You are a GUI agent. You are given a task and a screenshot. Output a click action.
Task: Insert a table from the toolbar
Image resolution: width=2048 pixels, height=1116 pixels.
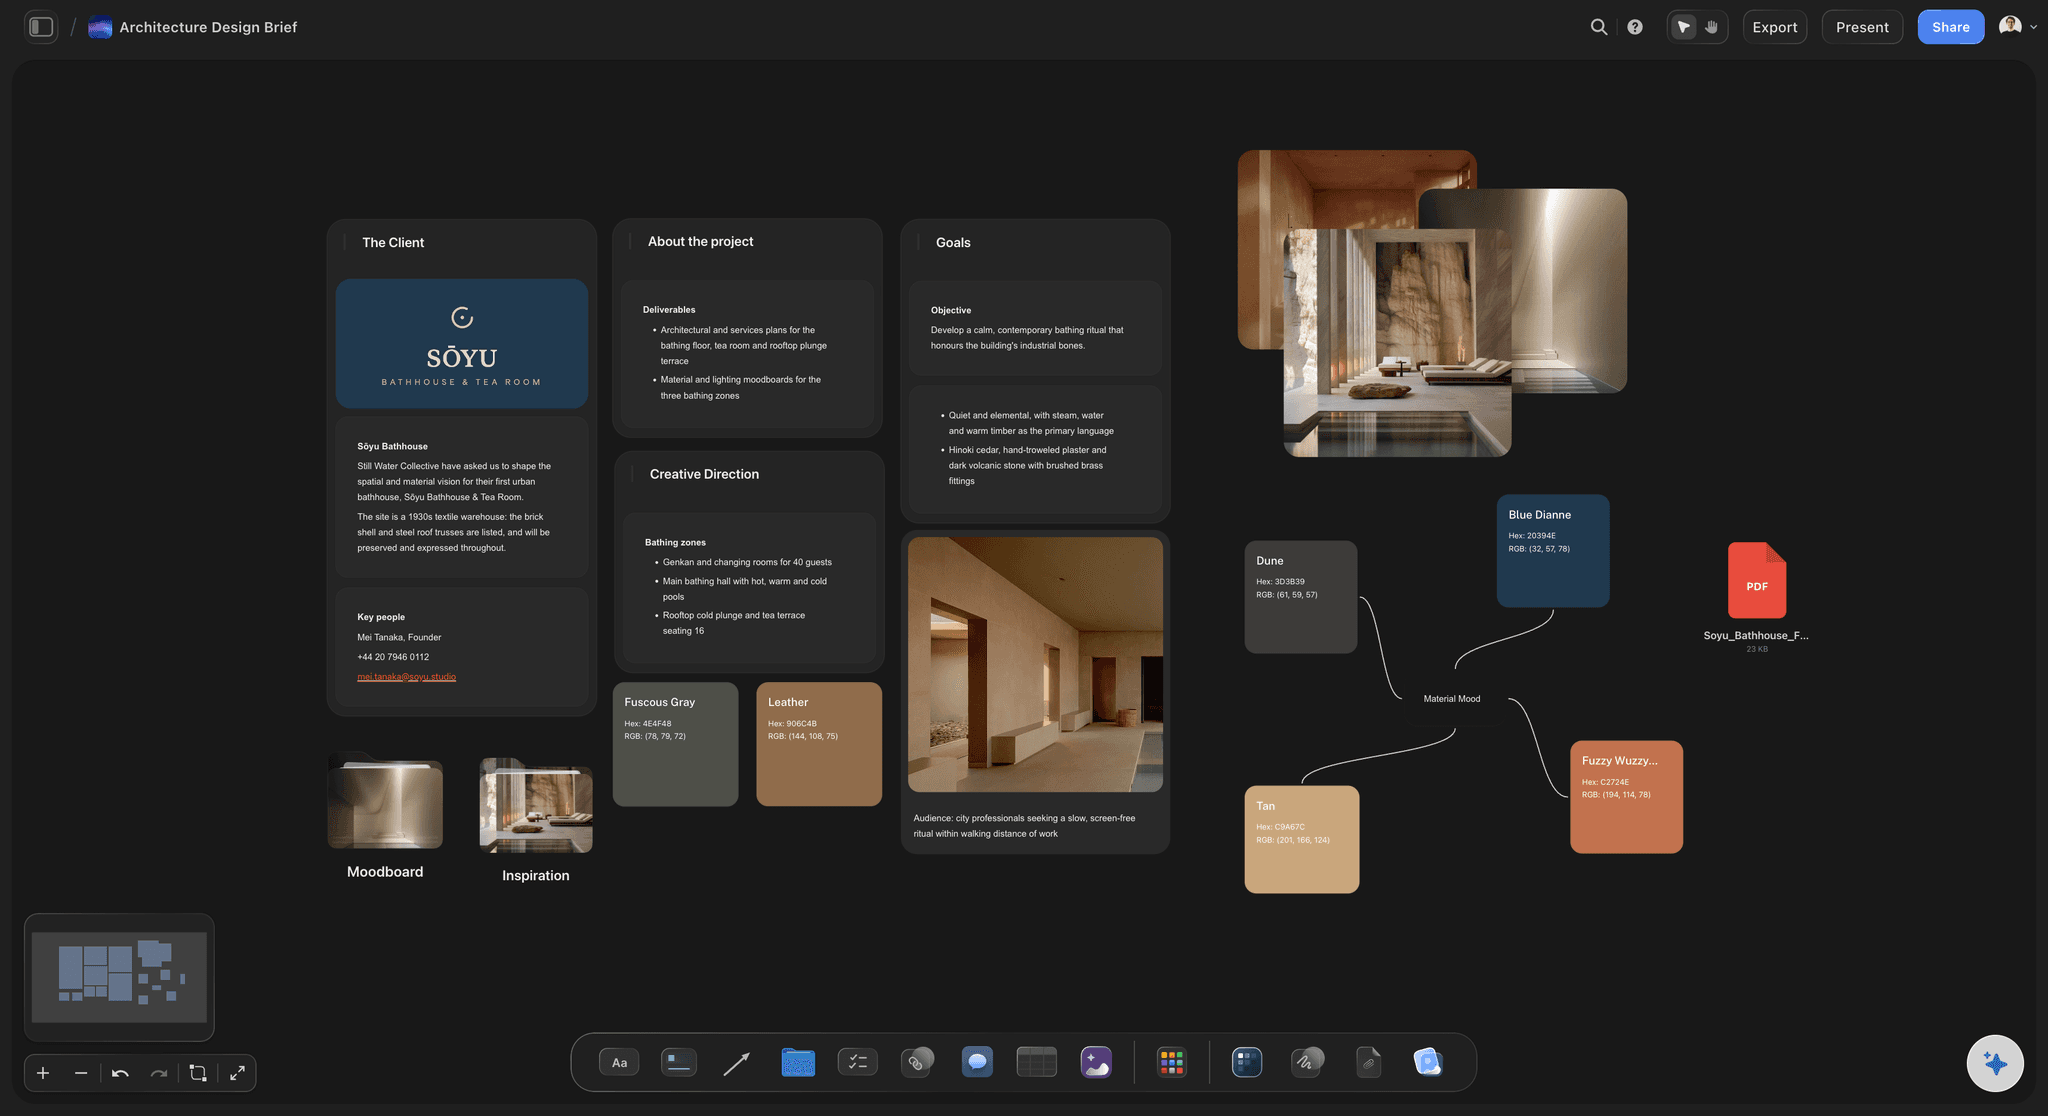(1036, 1062)
